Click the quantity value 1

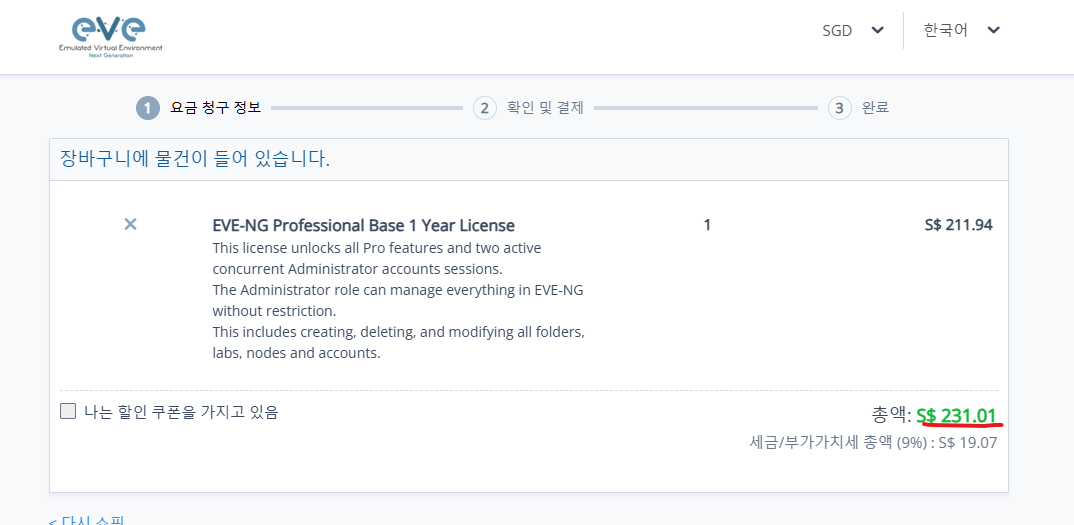click(x=707, y=225)
